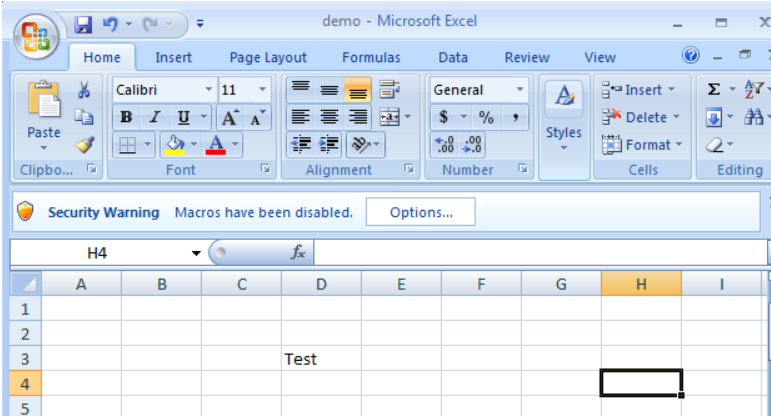Increase font size with Grow Font

point(230,118)
